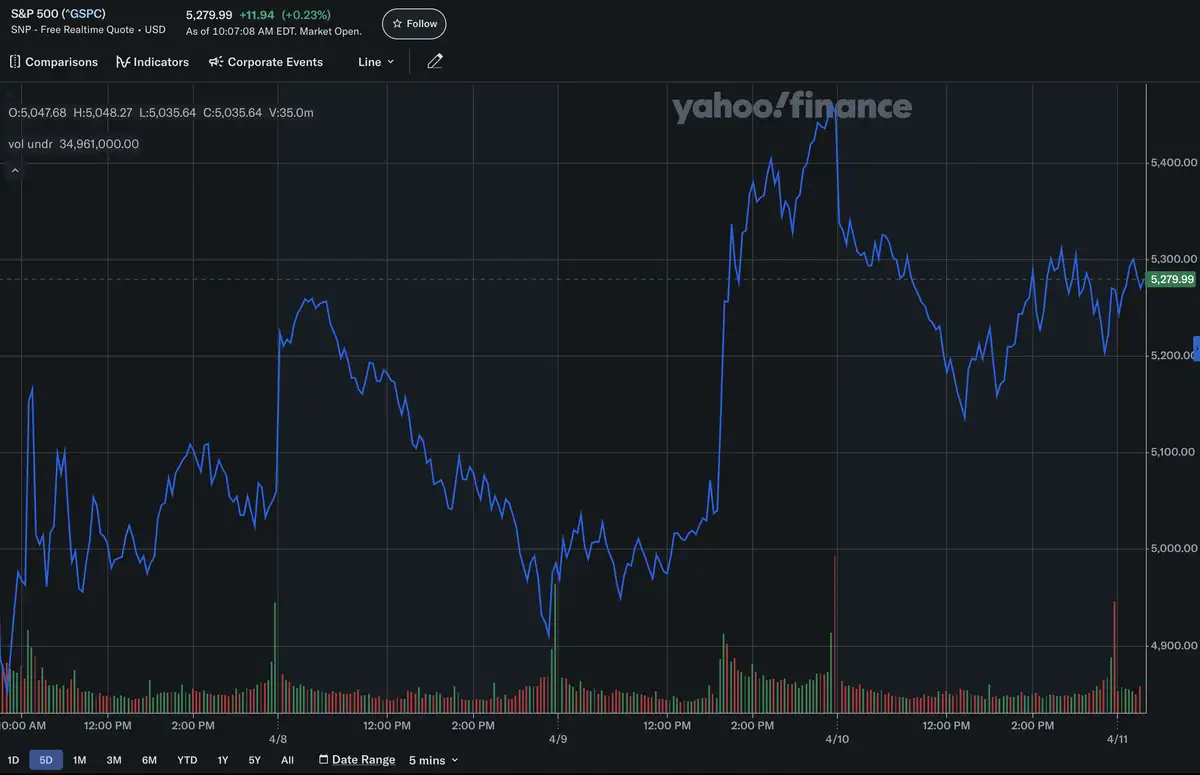Click the +11.94 change value
Viewport: 1200px width, 775px height.
tap(257, 15)
